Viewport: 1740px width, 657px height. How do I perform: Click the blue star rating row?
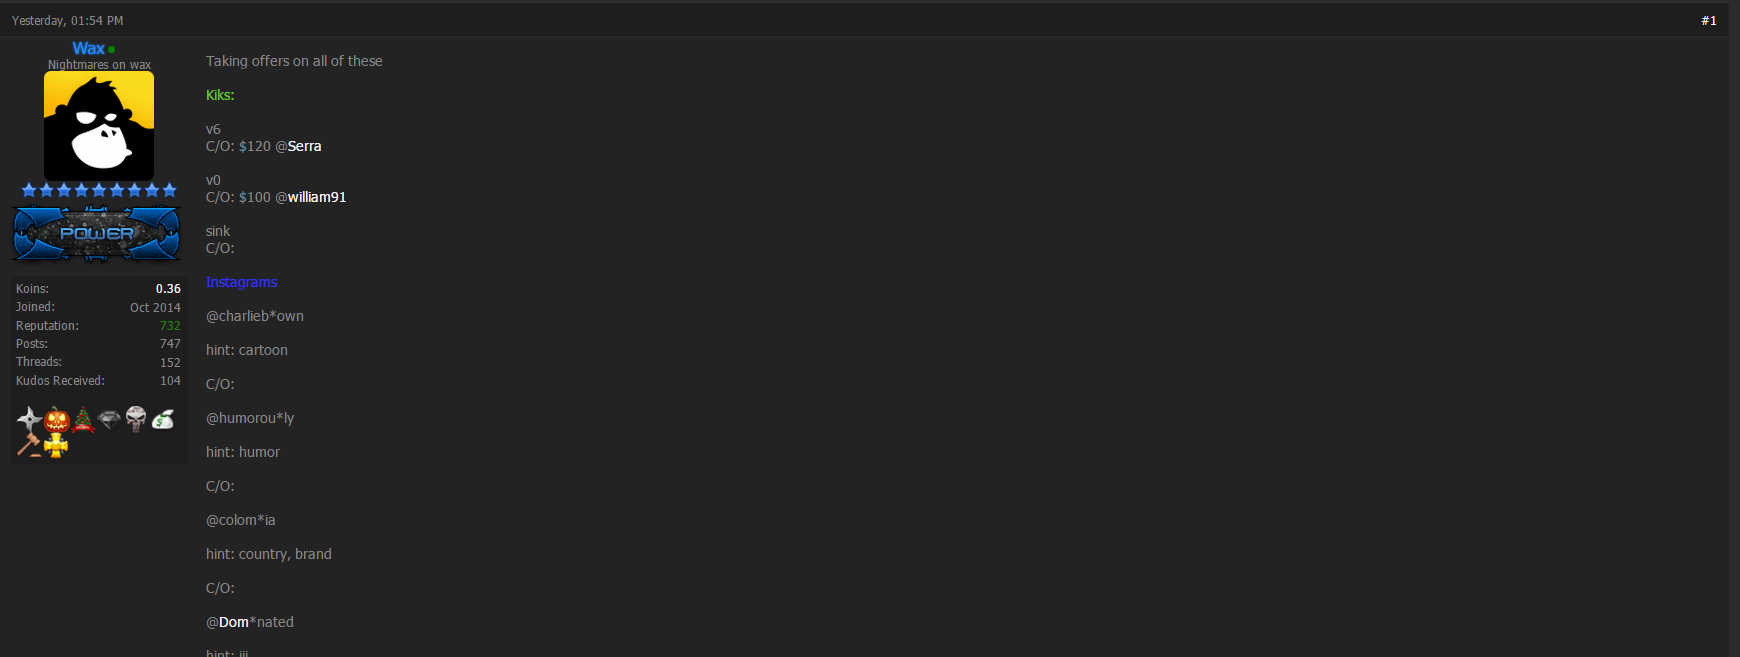(99, 190)
